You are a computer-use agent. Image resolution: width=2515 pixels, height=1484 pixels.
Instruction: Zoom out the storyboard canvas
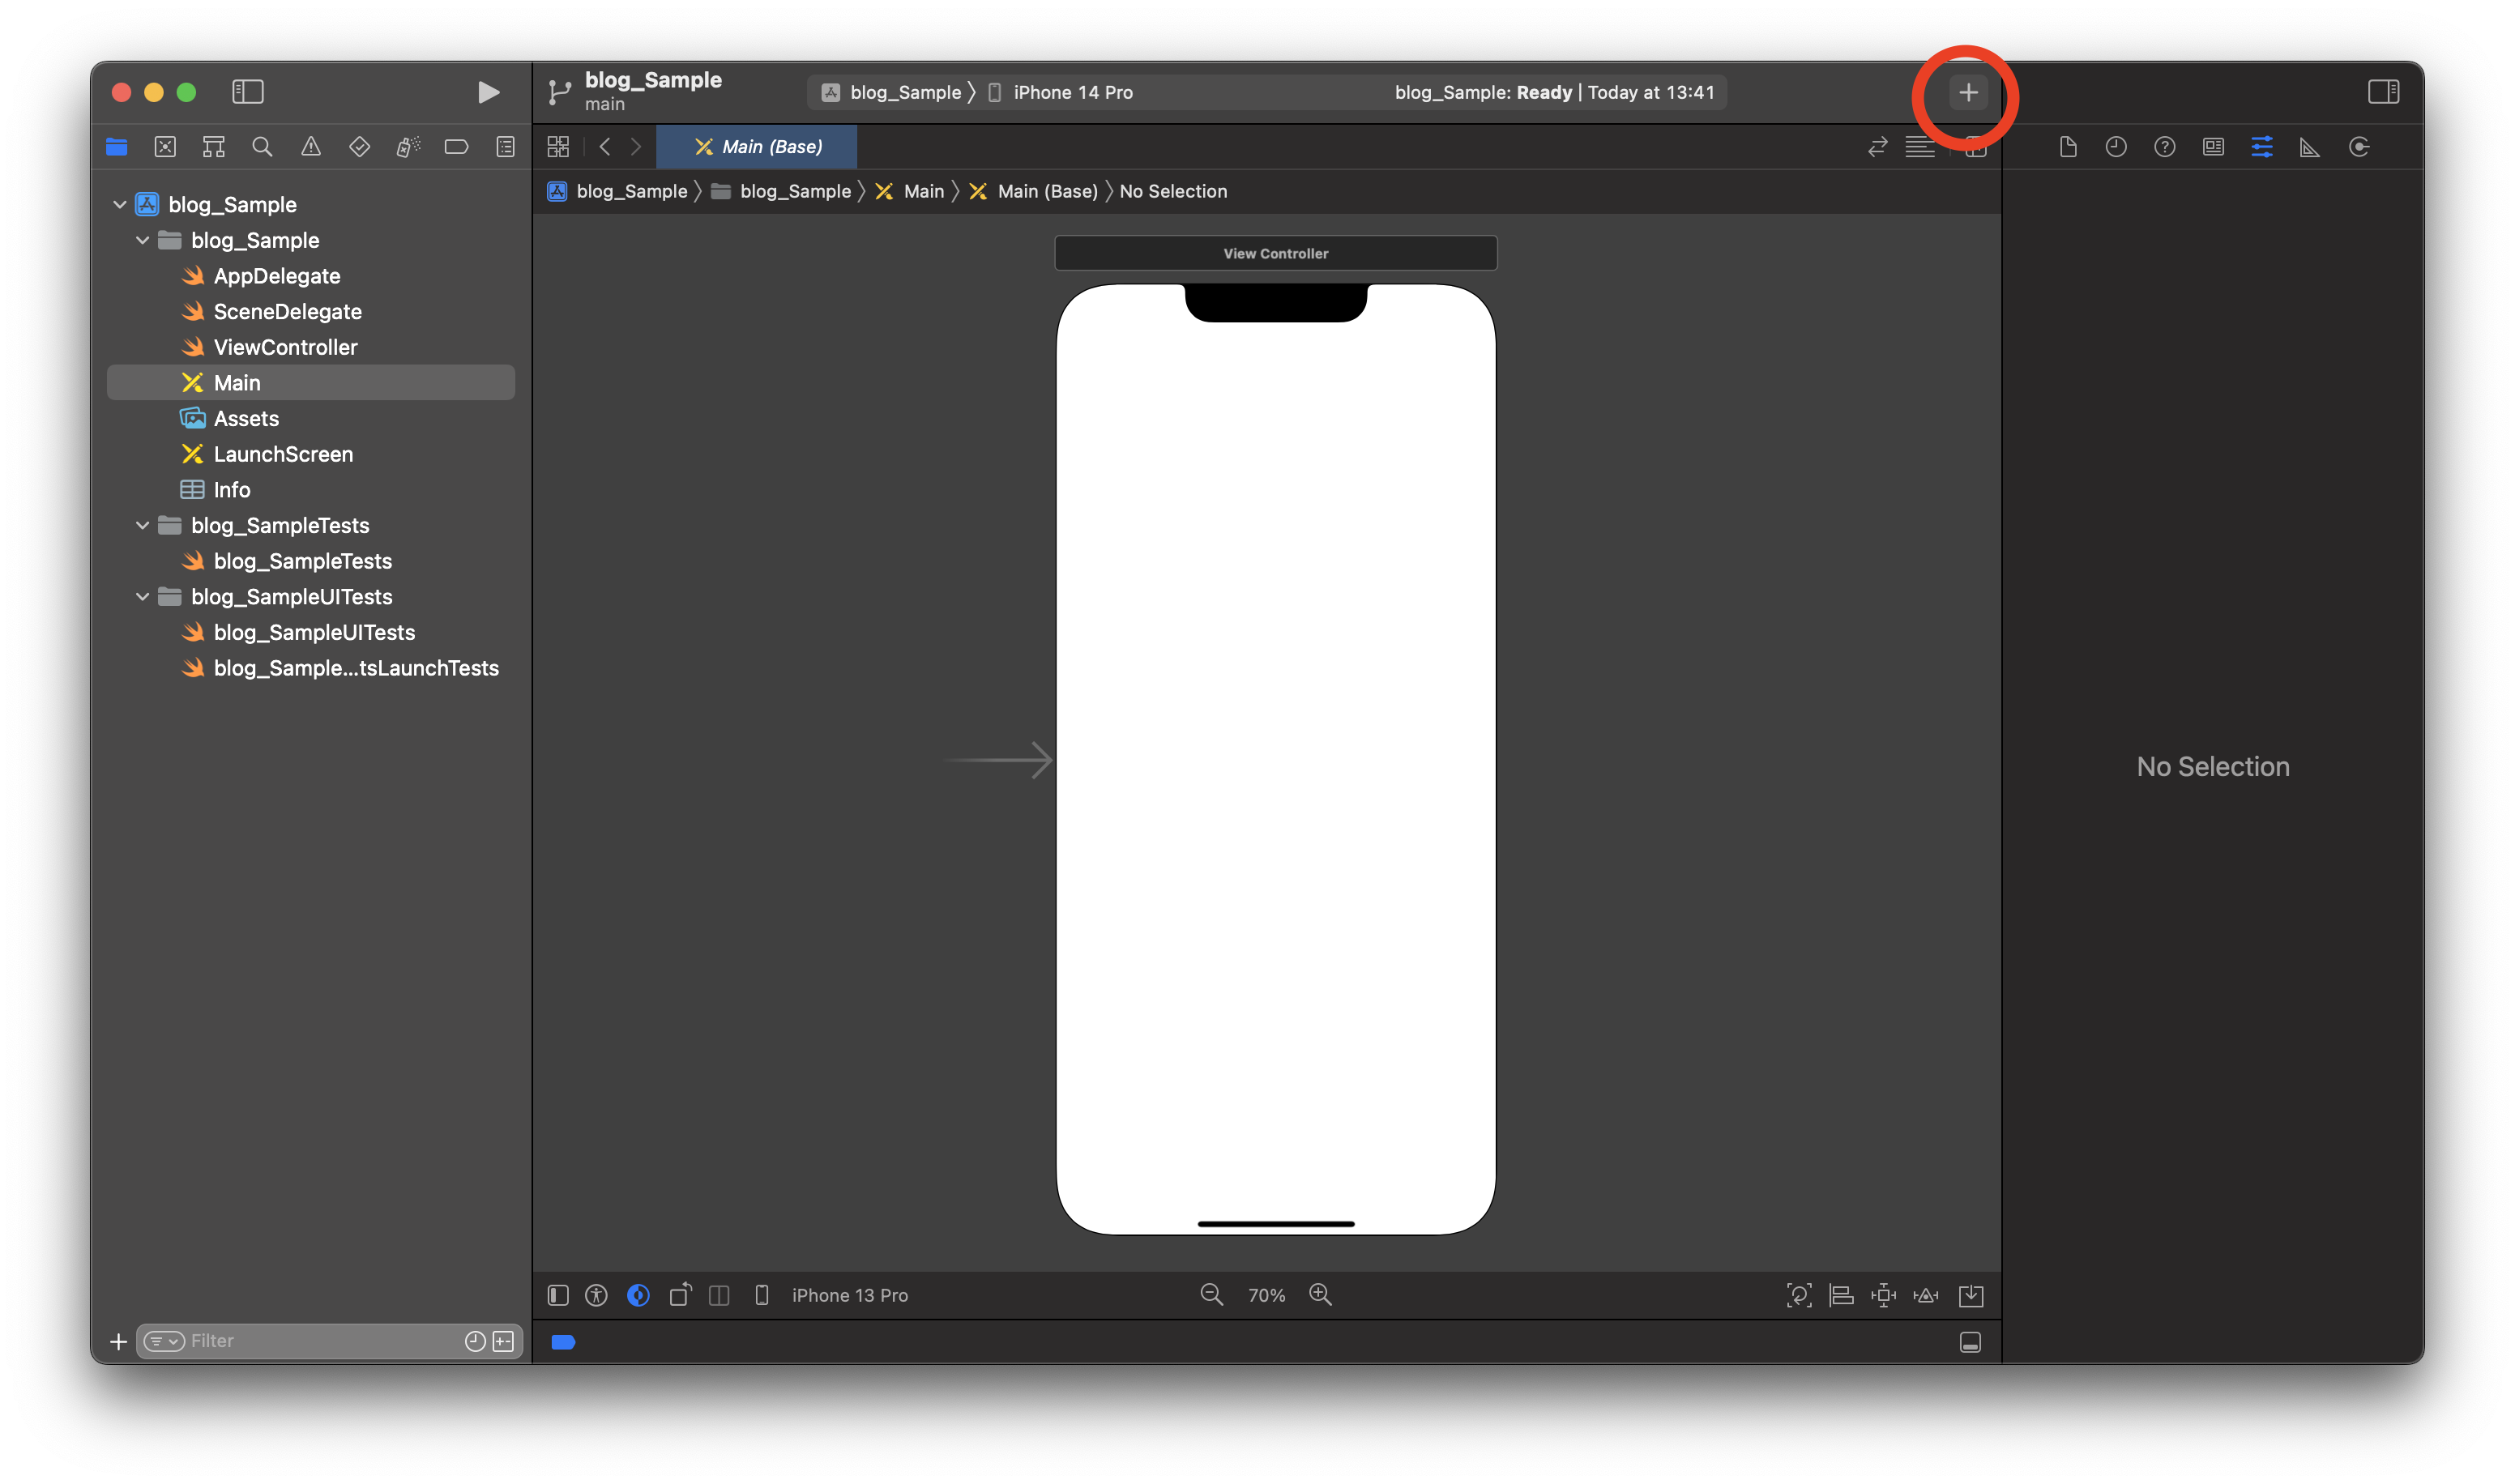tap(1211, 1295)
